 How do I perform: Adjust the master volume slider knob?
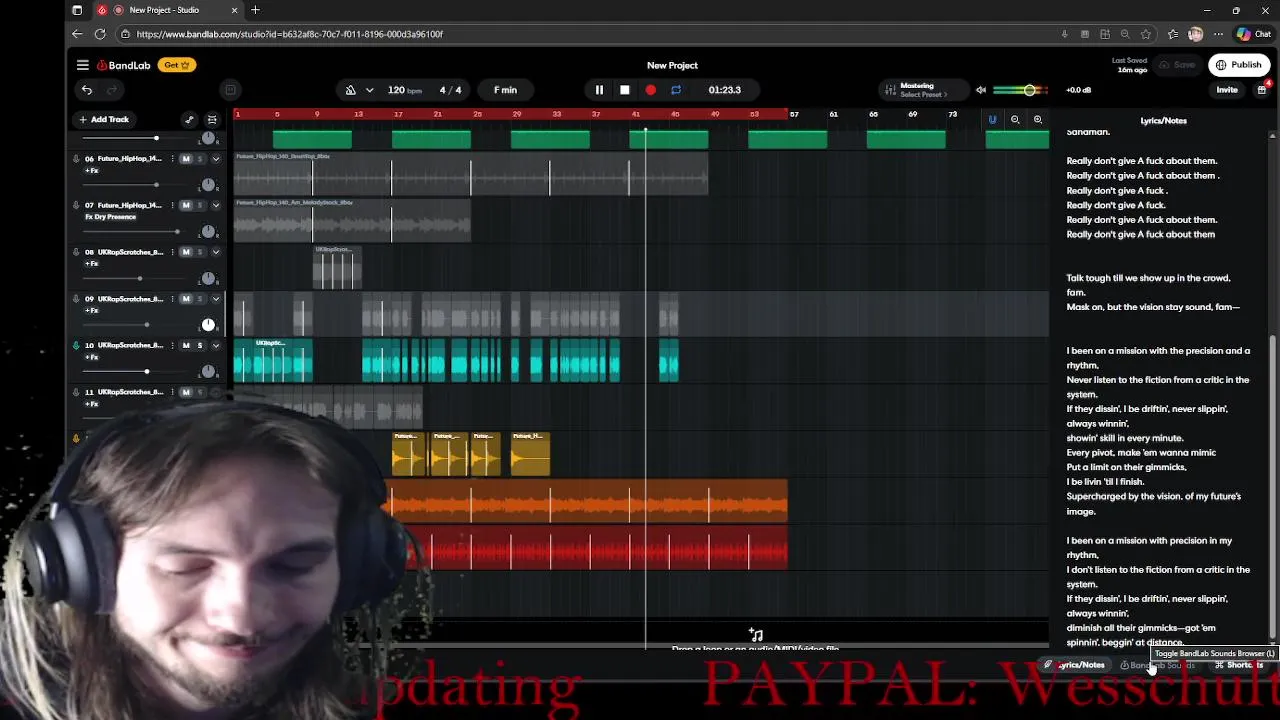[1029, 90]
